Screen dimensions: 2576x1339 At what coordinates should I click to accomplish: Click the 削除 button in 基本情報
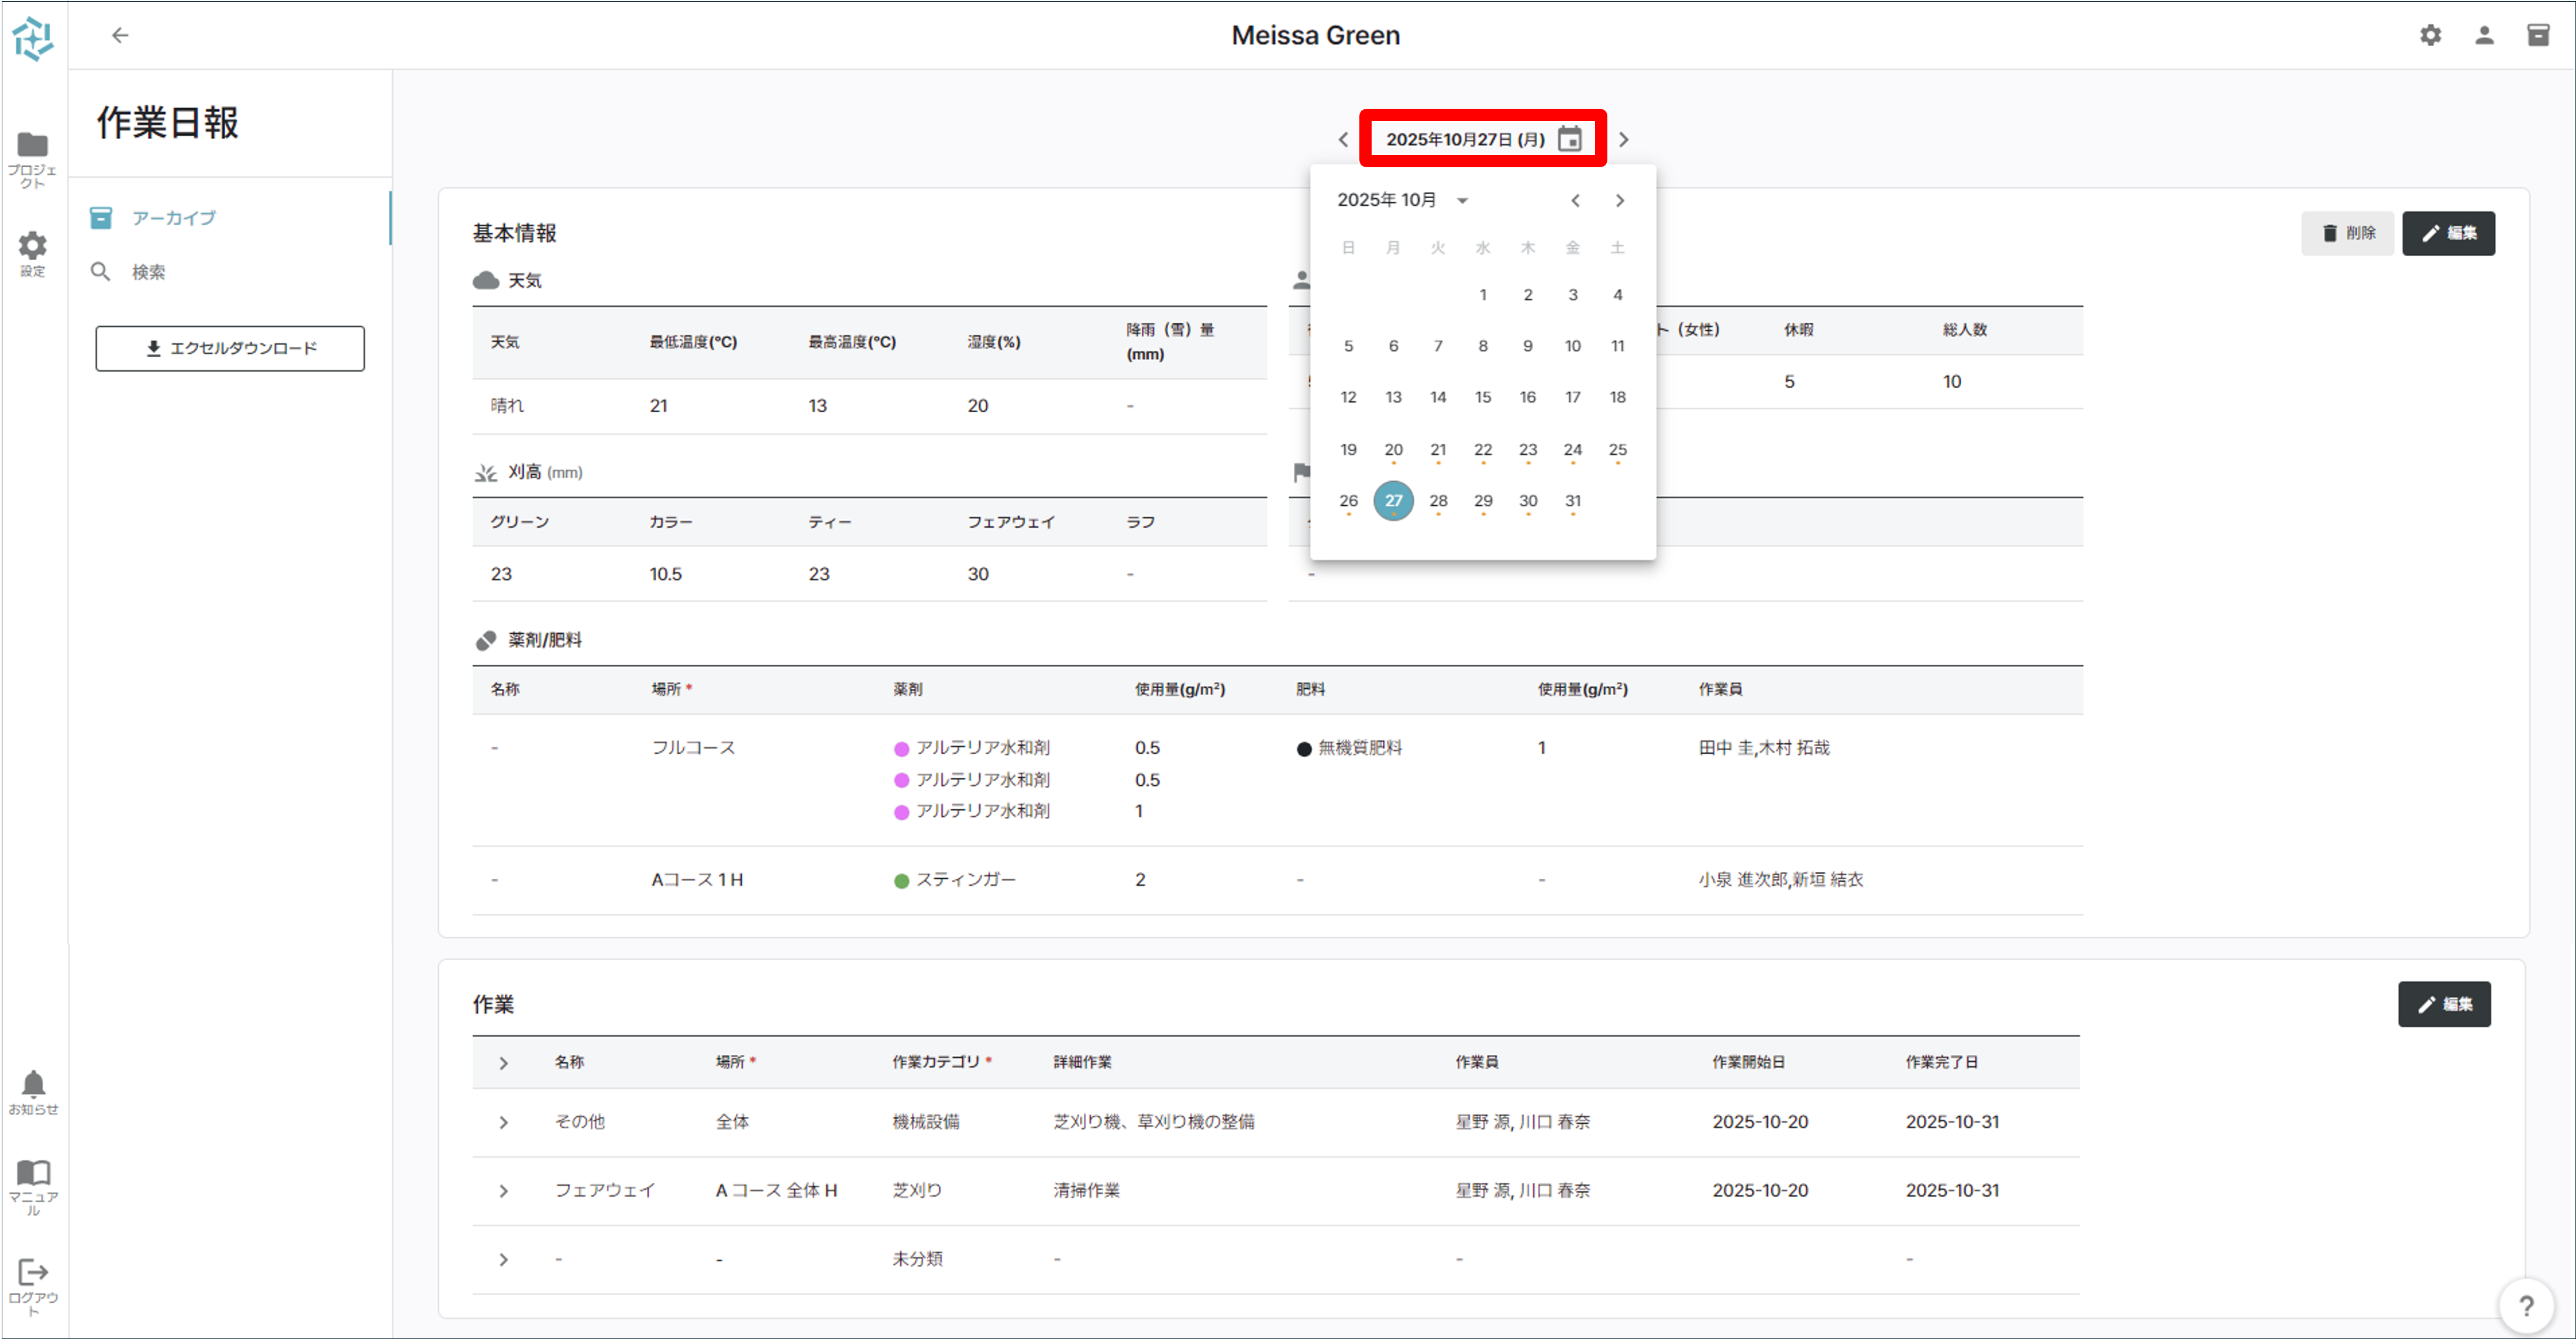point(2348,233)
